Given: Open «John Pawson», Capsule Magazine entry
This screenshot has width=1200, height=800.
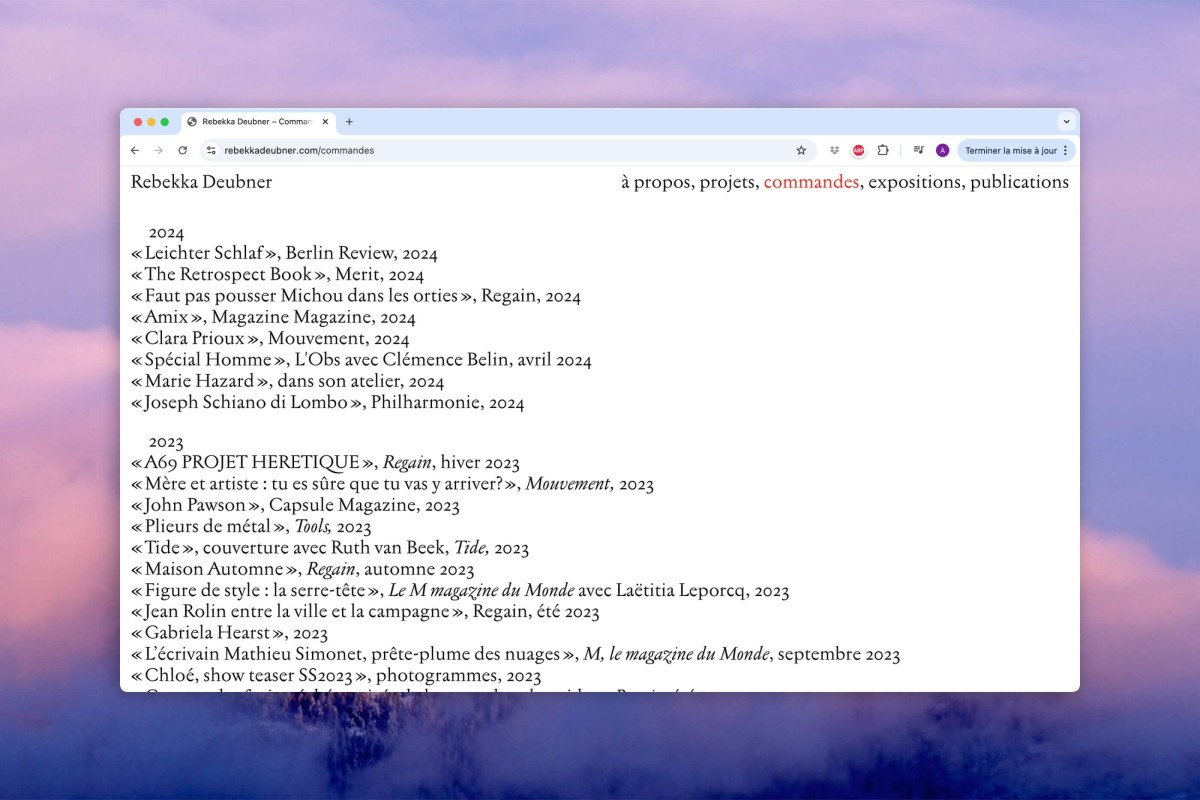Looking at the screenshot, I should pos(295,505).
